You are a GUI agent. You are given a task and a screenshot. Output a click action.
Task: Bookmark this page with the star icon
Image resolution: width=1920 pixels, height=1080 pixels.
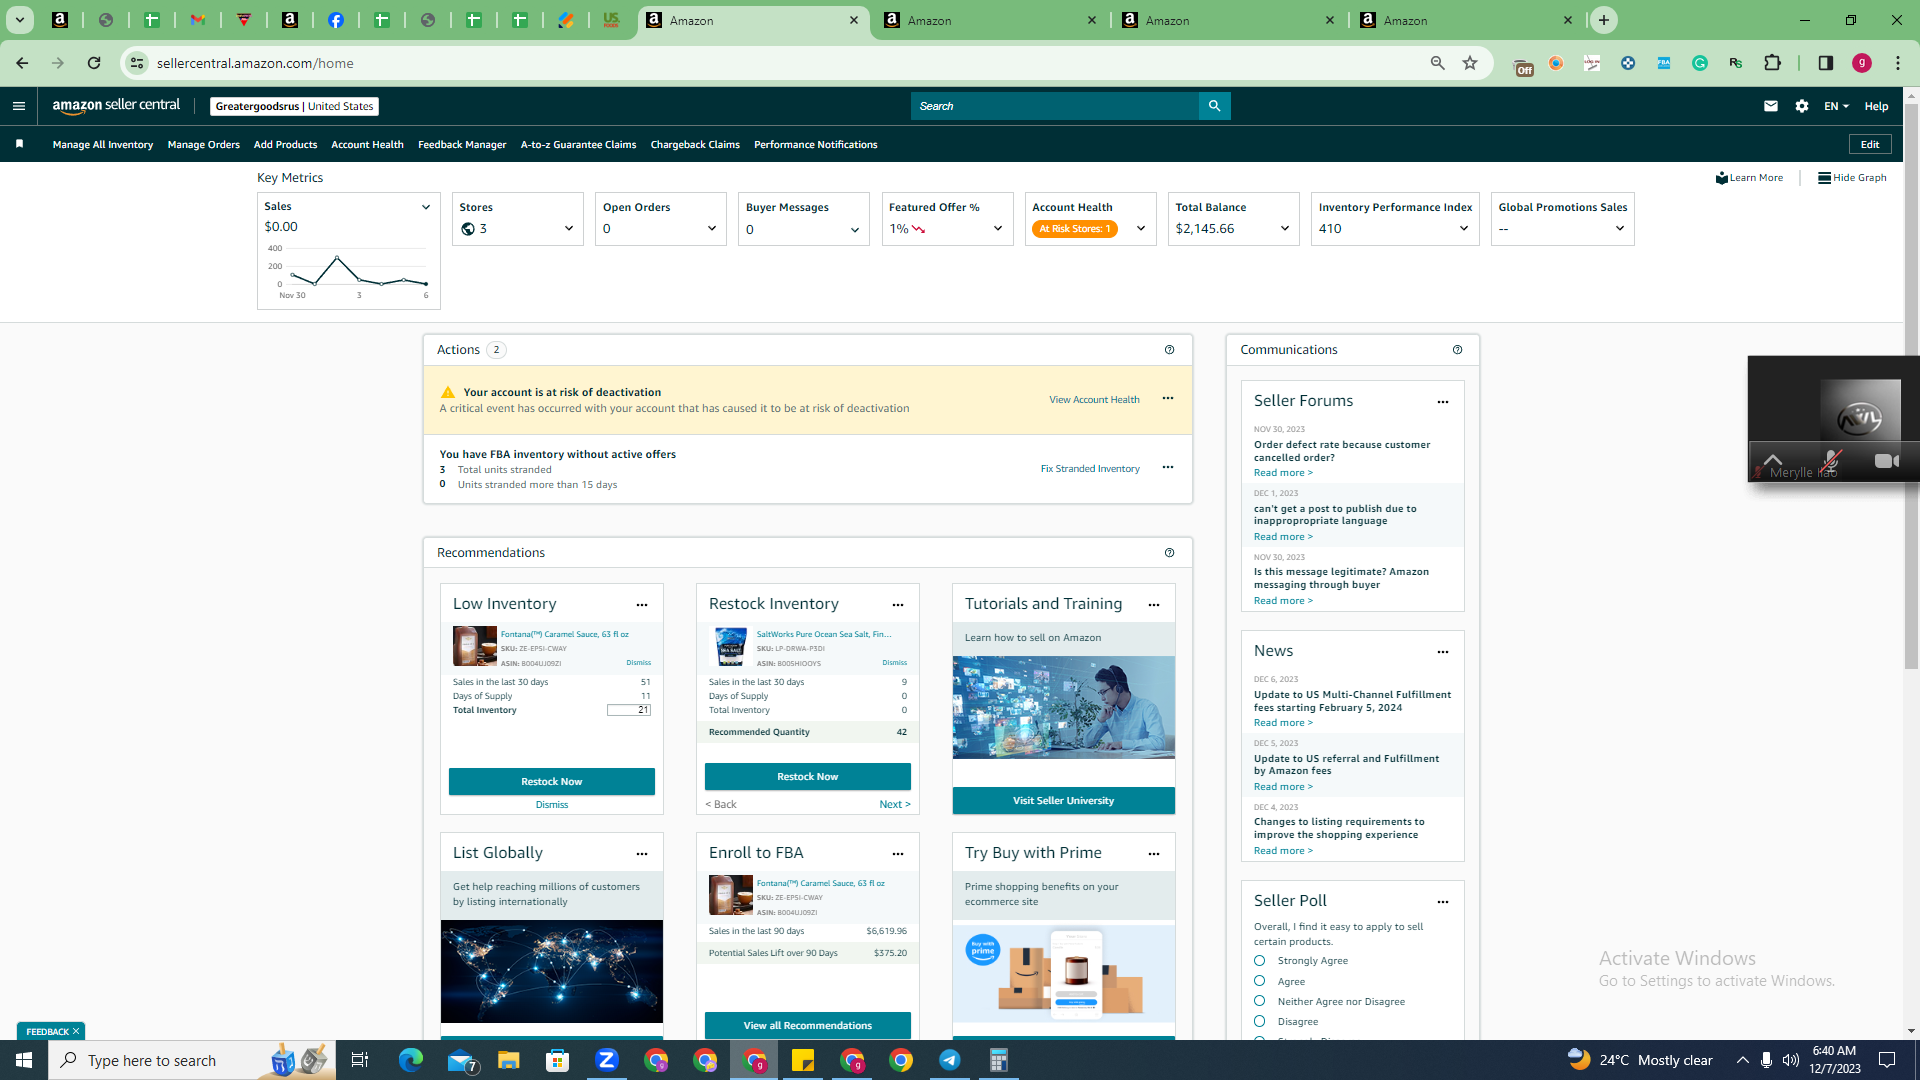click(1470, 63)
